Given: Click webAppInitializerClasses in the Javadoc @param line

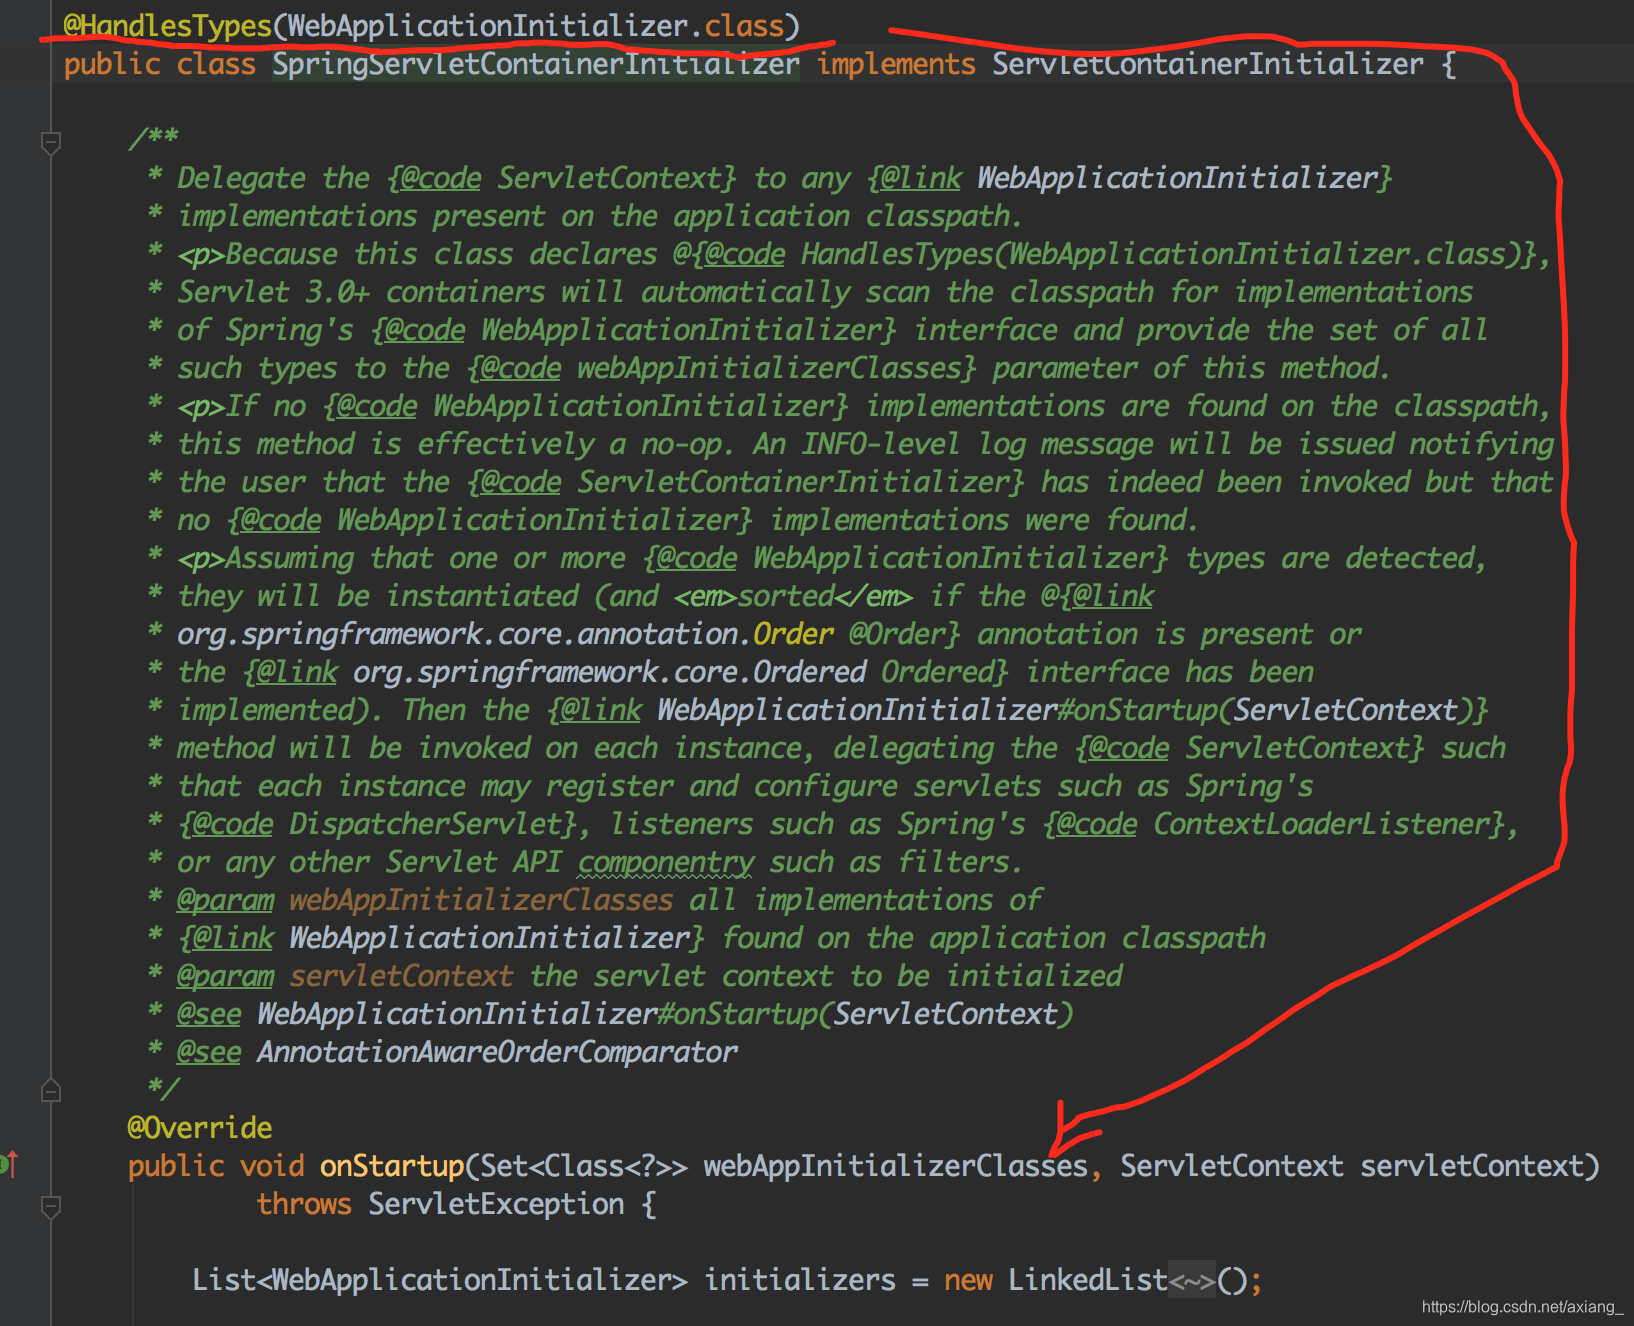Looking at the screenshot, I should (481, 900).
